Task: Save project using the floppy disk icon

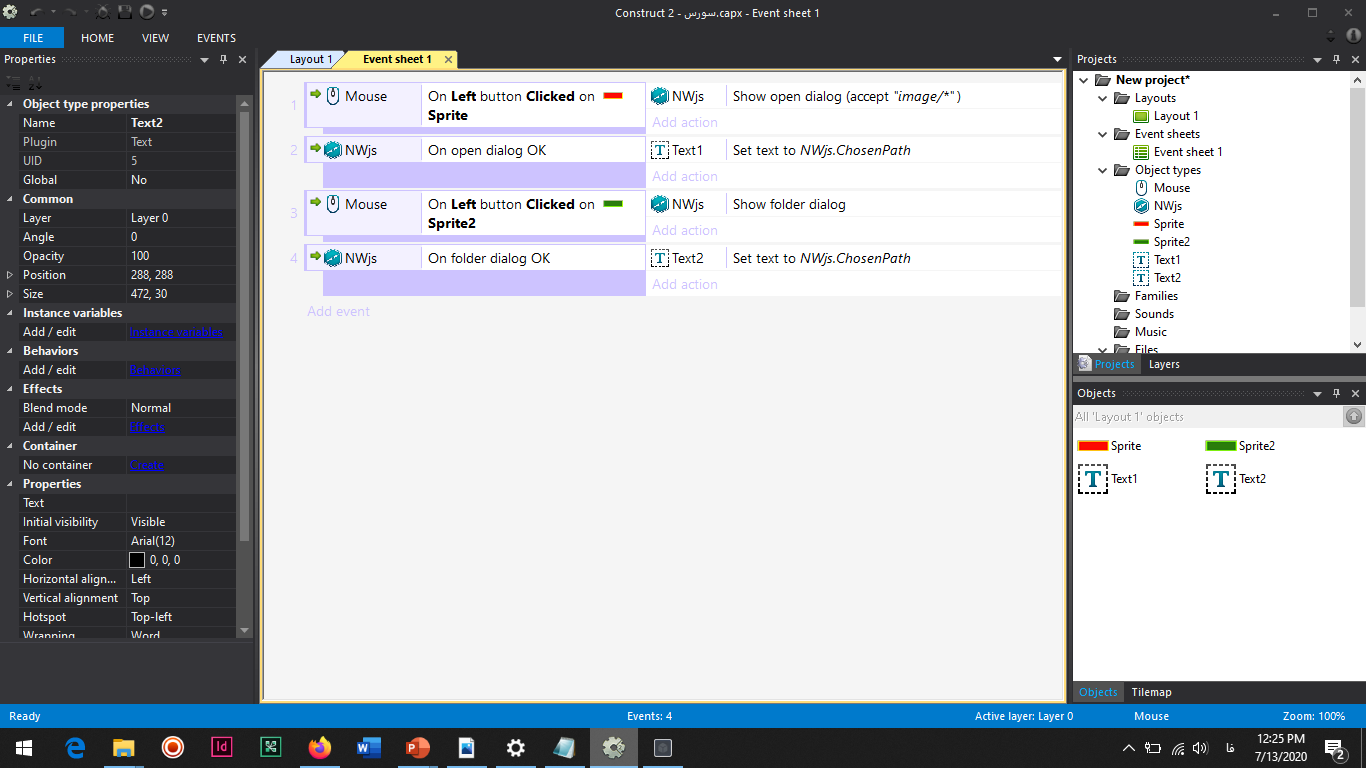Action: (x=125, y=12)
